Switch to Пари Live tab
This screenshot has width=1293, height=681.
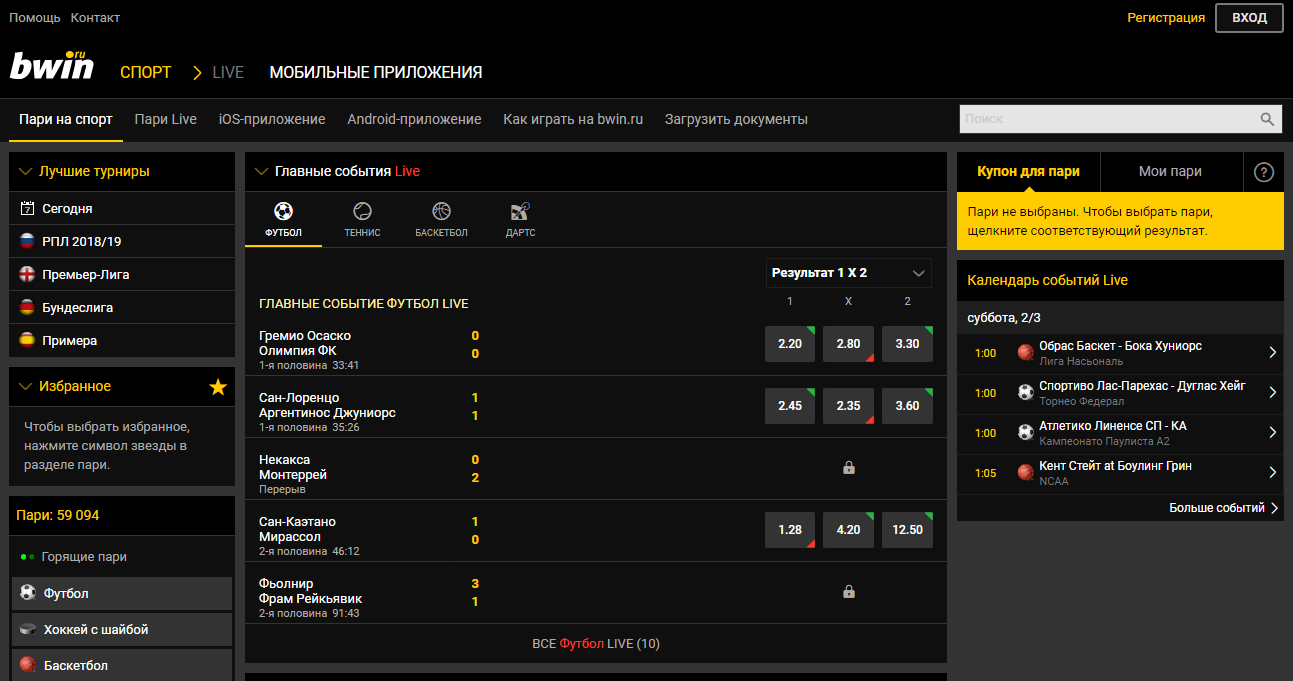166,119
